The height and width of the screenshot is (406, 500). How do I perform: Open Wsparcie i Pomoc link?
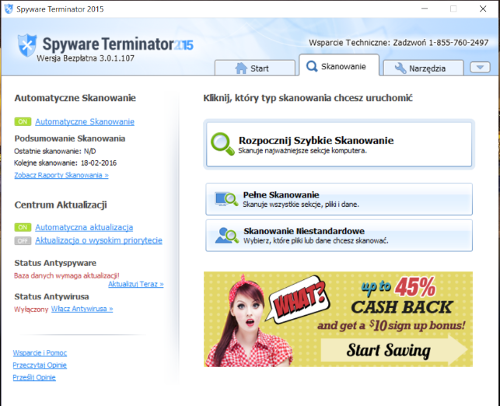(40, 353)
